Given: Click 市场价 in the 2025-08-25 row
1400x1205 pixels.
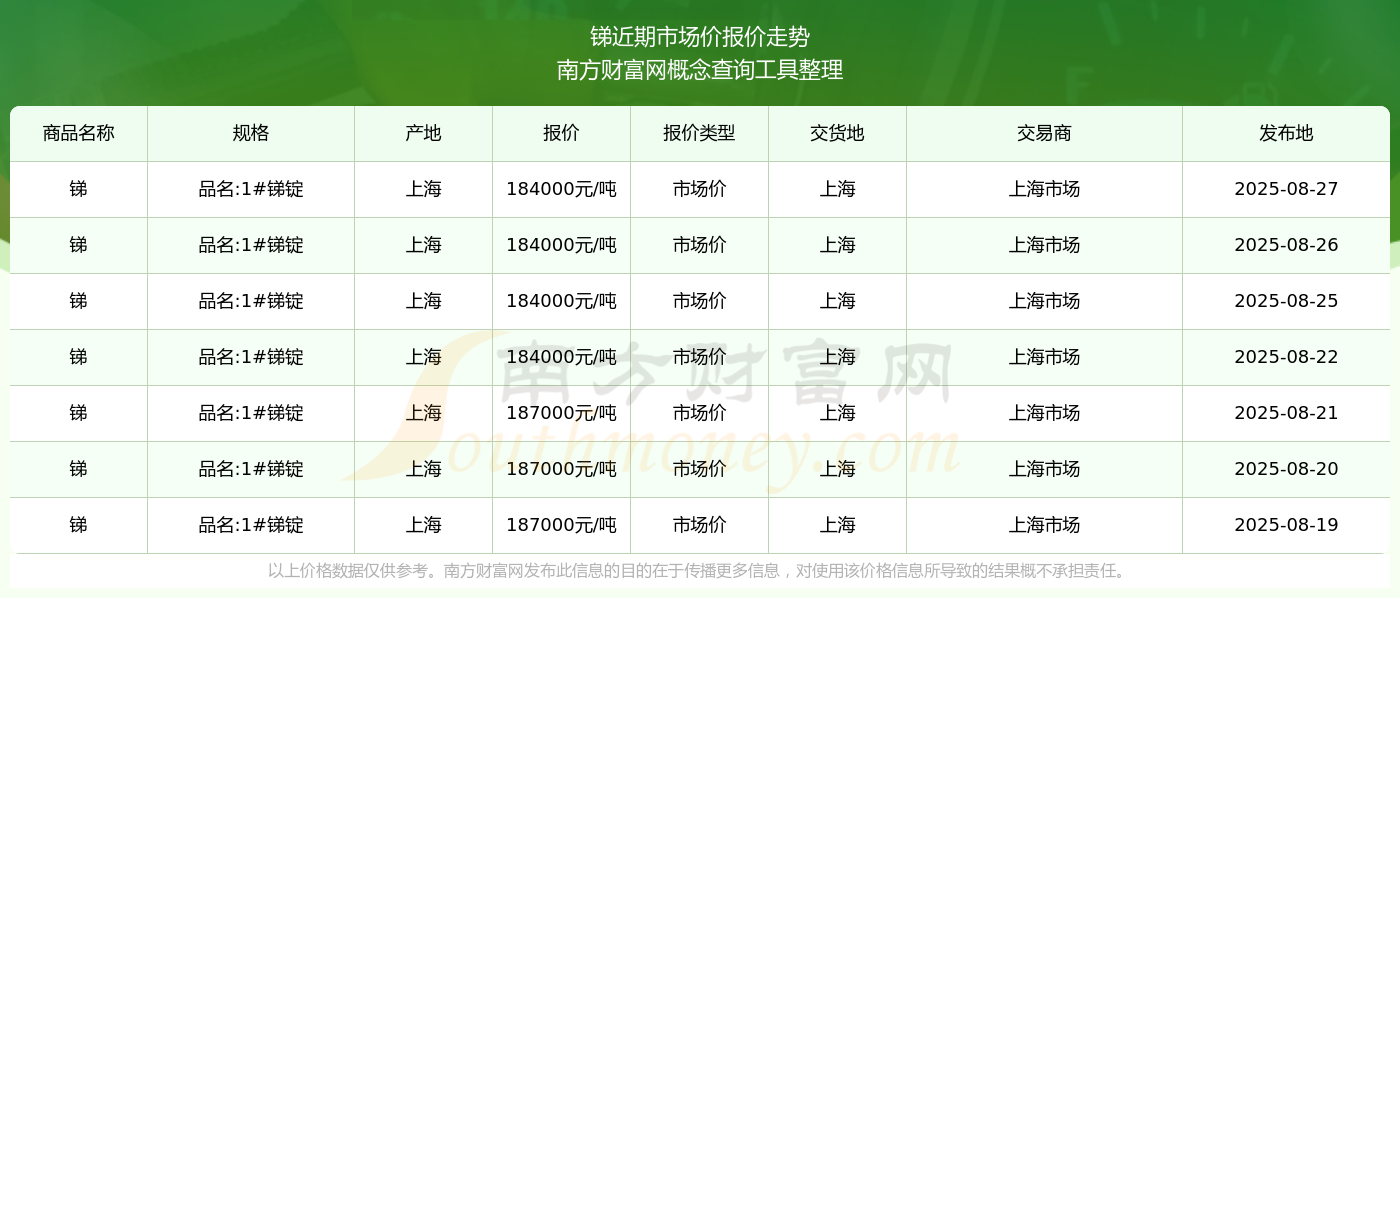Looking at the screenshot, I should pos(700,301).
